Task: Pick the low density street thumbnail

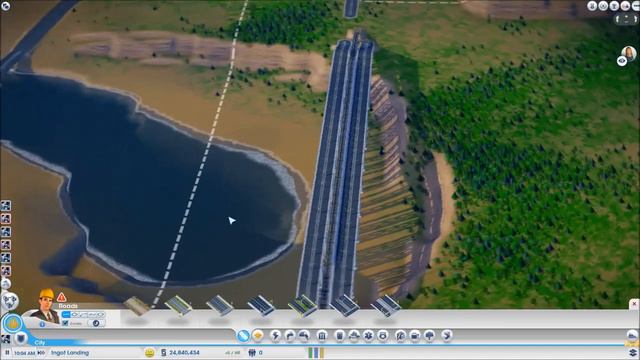Action: point(178,306)
